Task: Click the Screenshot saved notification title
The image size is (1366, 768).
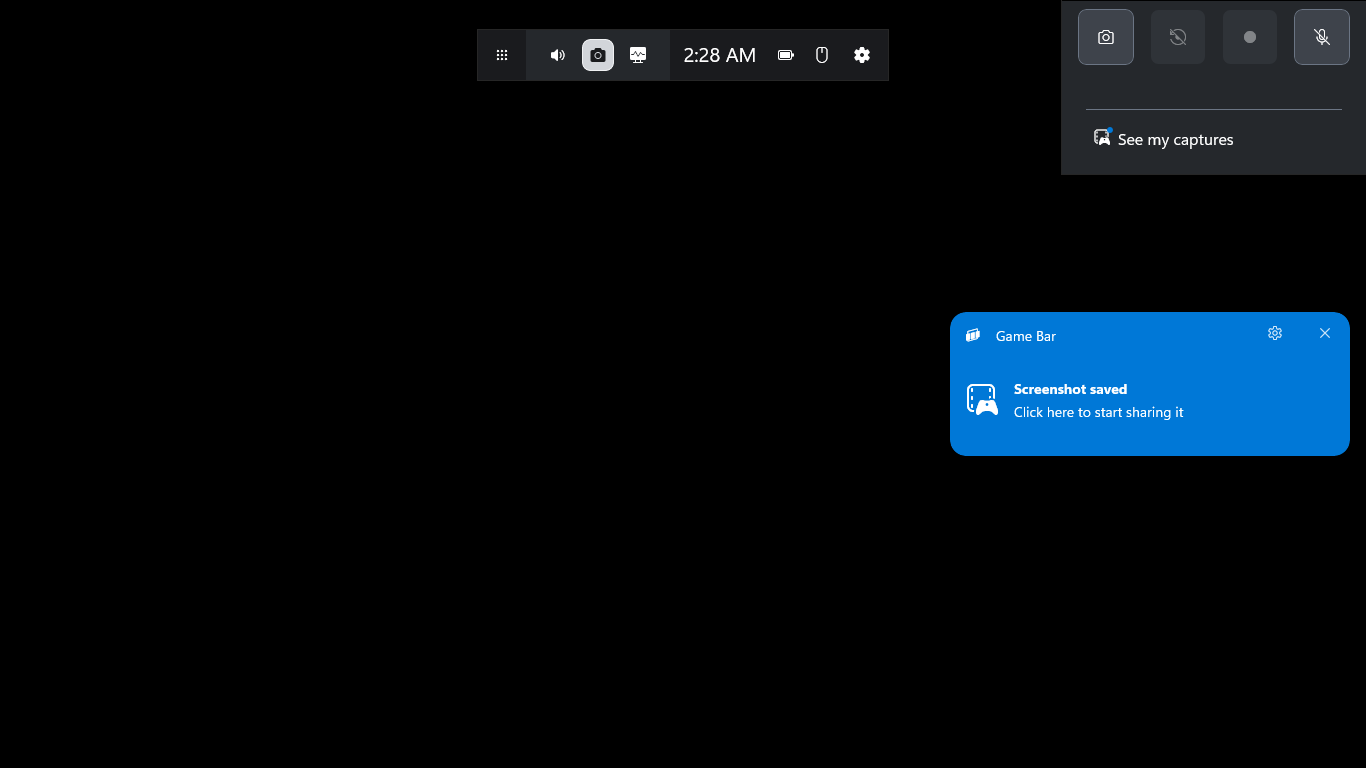Action: click(1070, 389)
